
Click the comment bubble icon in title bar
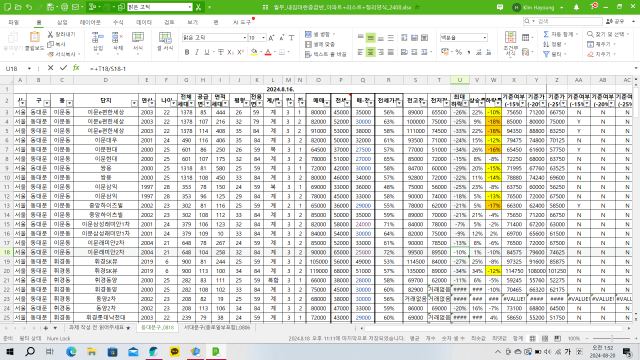pos(500,7)
